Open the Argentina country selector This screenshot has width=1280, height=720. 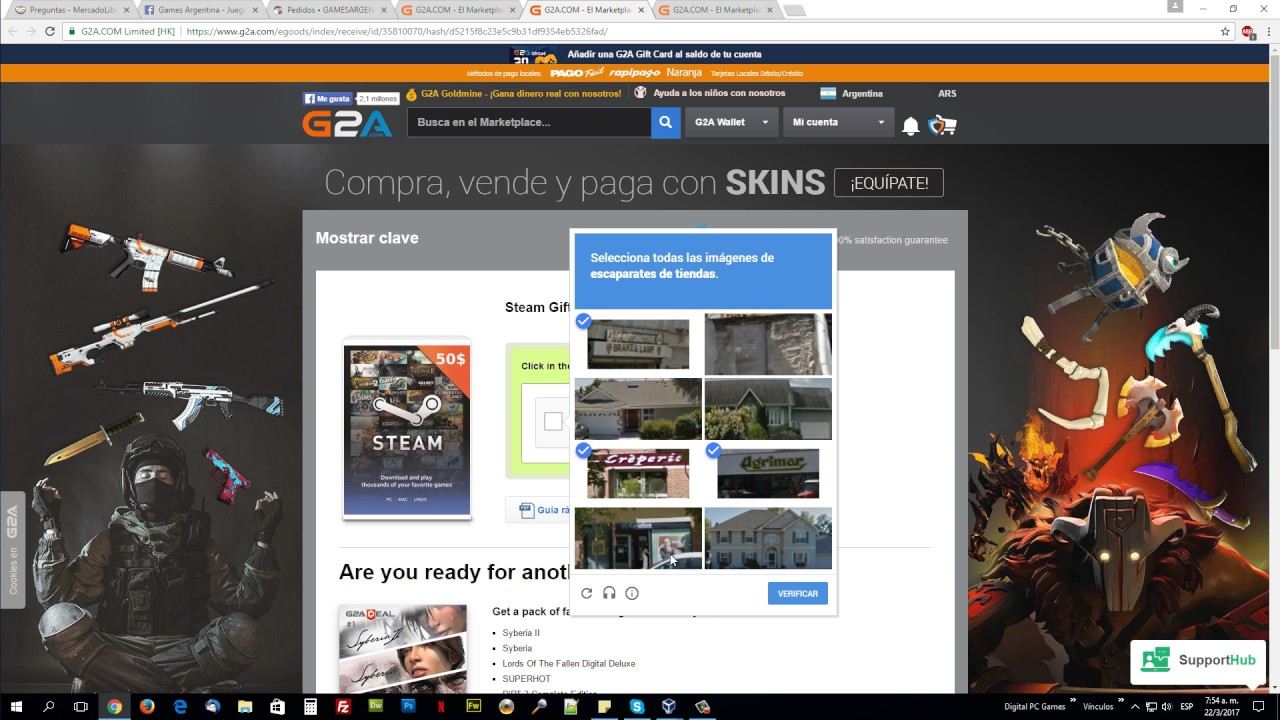[852, 94]
